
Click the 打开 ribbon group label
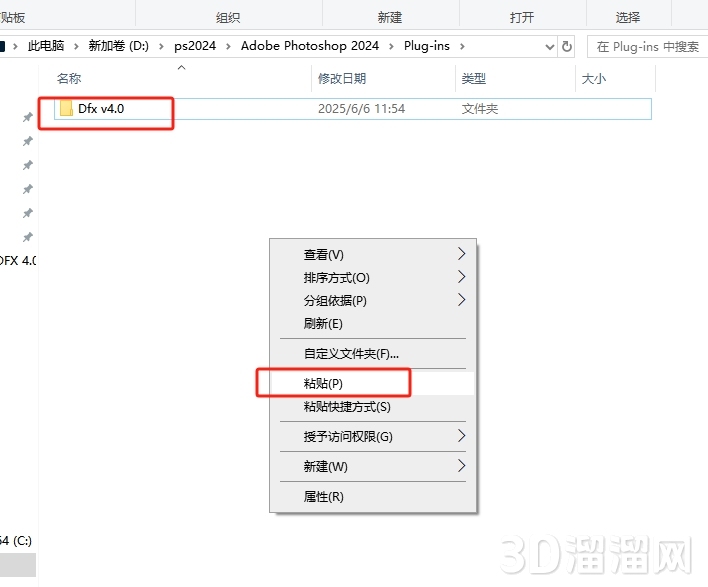(522, 18)
